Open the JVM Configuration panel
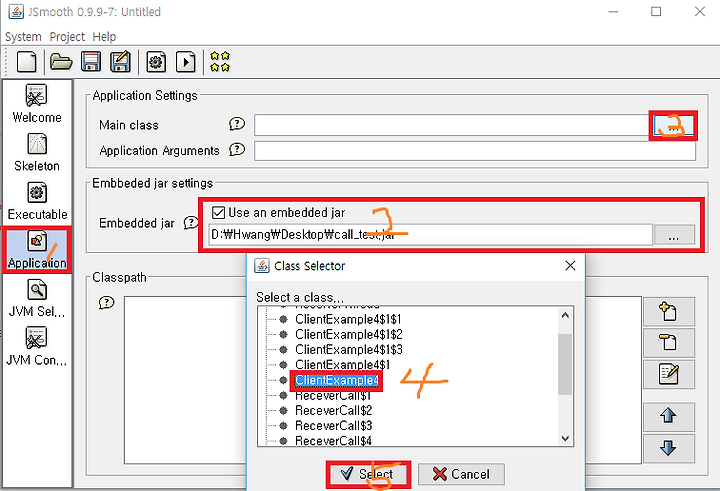Image resolution: width=720 pixels, height=491 pixels. (37, 347)
